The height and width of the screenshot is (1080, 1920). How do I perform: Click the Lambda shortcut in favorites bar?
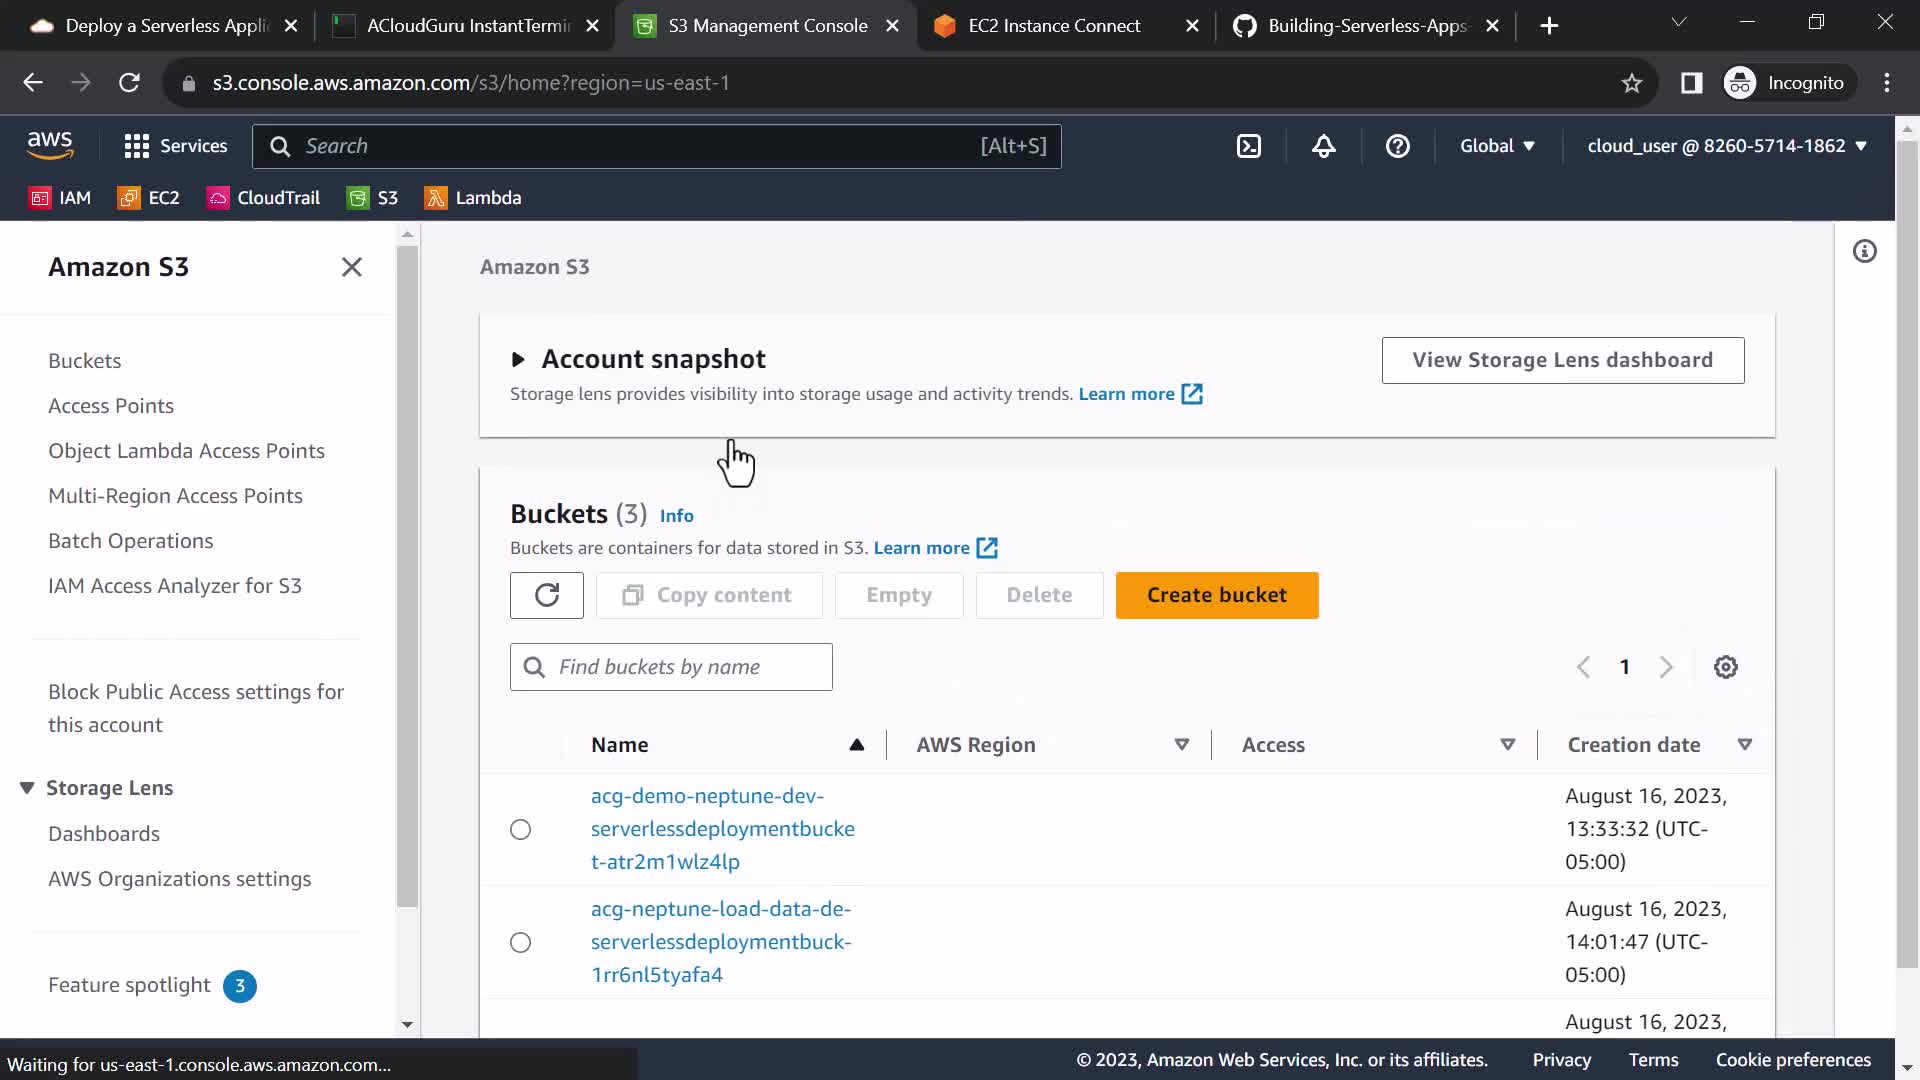473,198
